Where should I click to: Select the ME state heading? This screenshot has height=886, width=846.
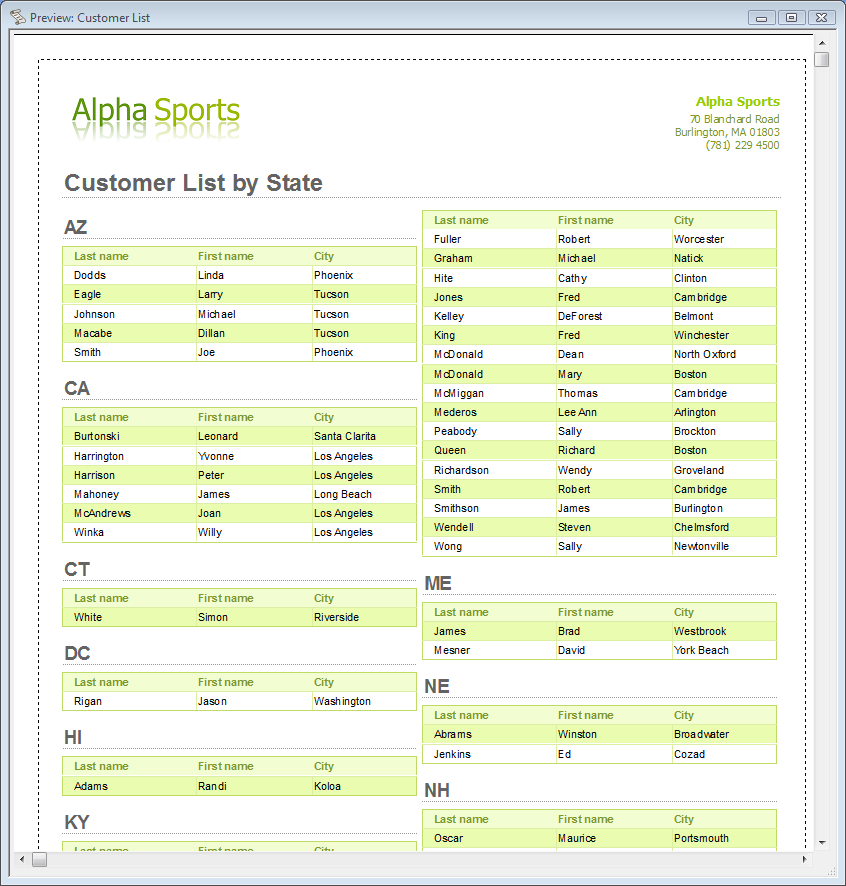pyautogui.click(x=438, y=583)
